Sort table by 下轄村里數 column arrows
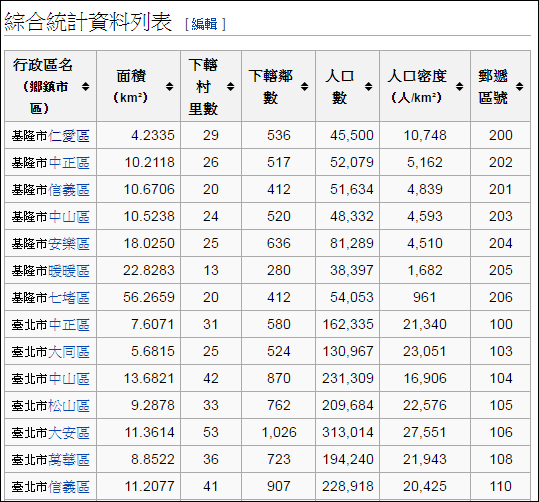The width and height of the screenshot is (539, 502). [x=231, y=86]
